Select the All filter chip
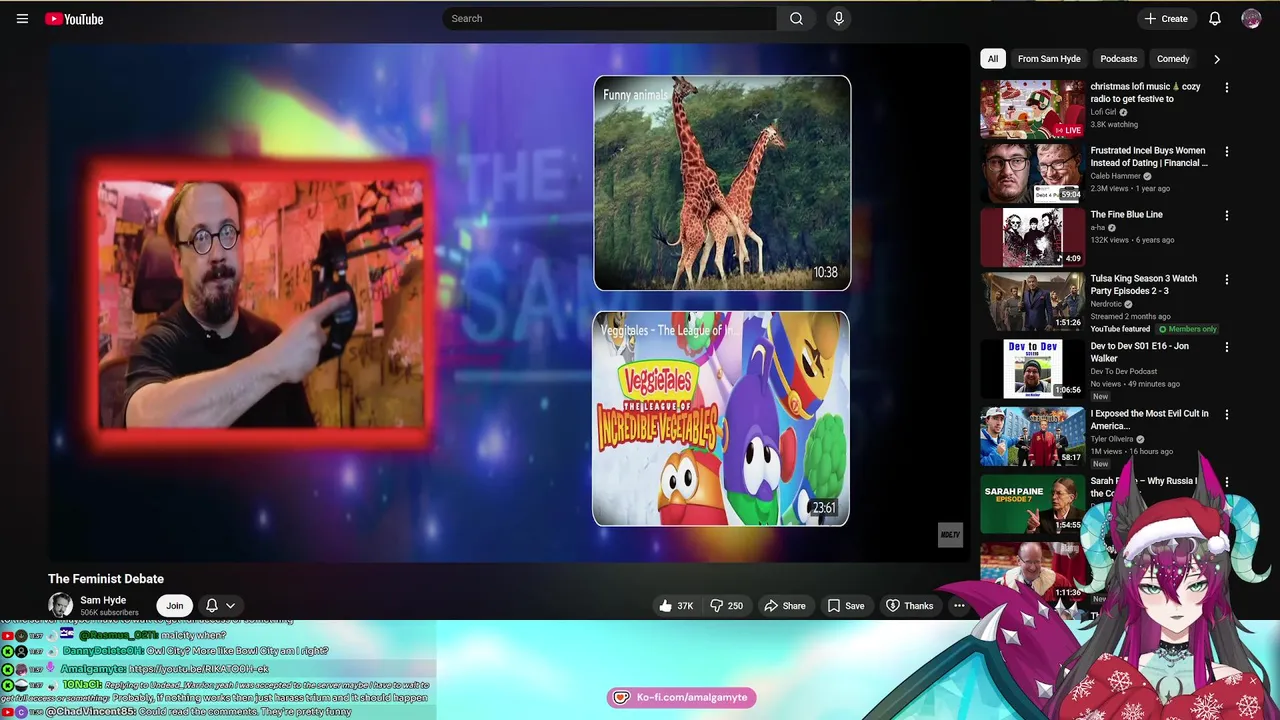Viewport: 1280px width, 720px height. pos(993,59)
